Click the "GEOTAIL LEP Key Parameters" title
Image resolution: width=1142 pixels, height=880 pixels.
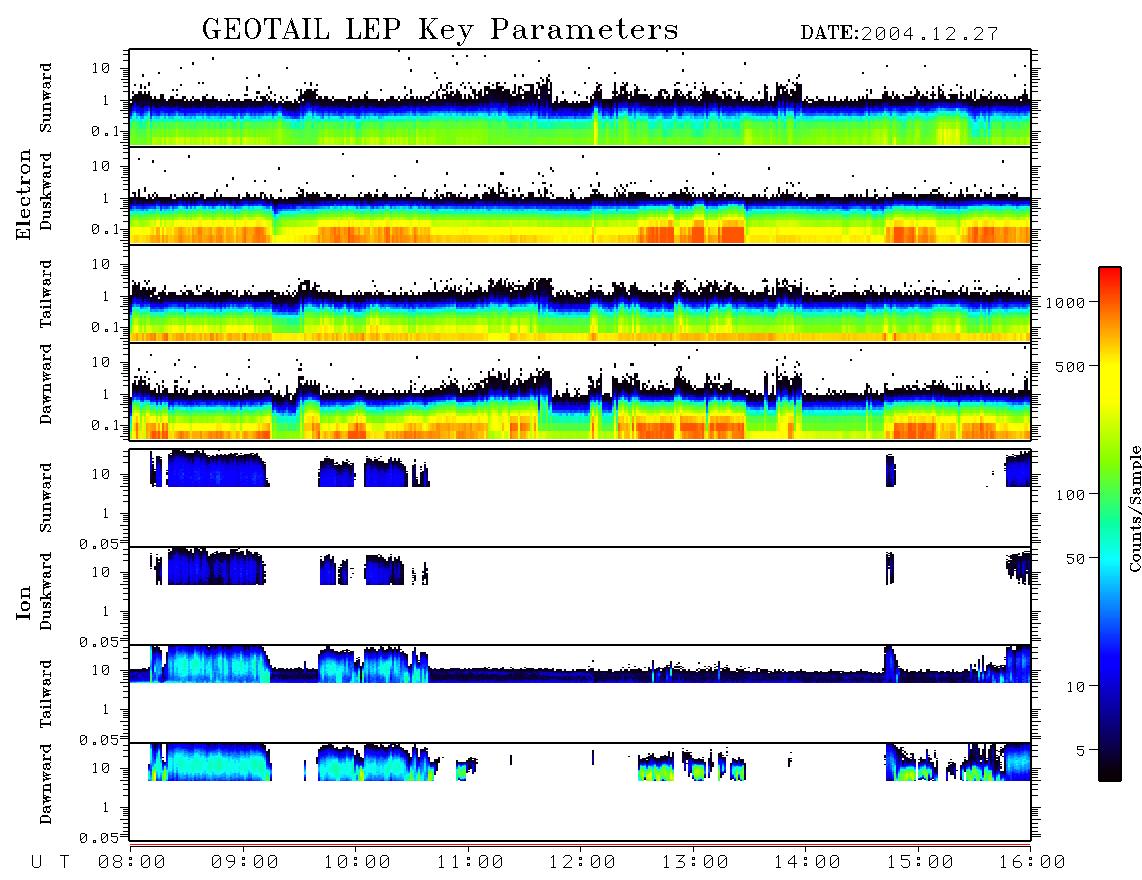440,30
